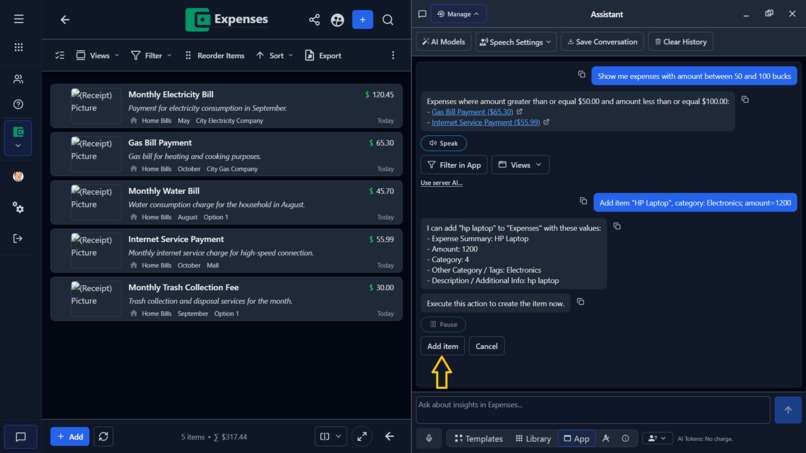Switch to the Library tab
This screenshot has height=453, width=806.
coord(533,439)
